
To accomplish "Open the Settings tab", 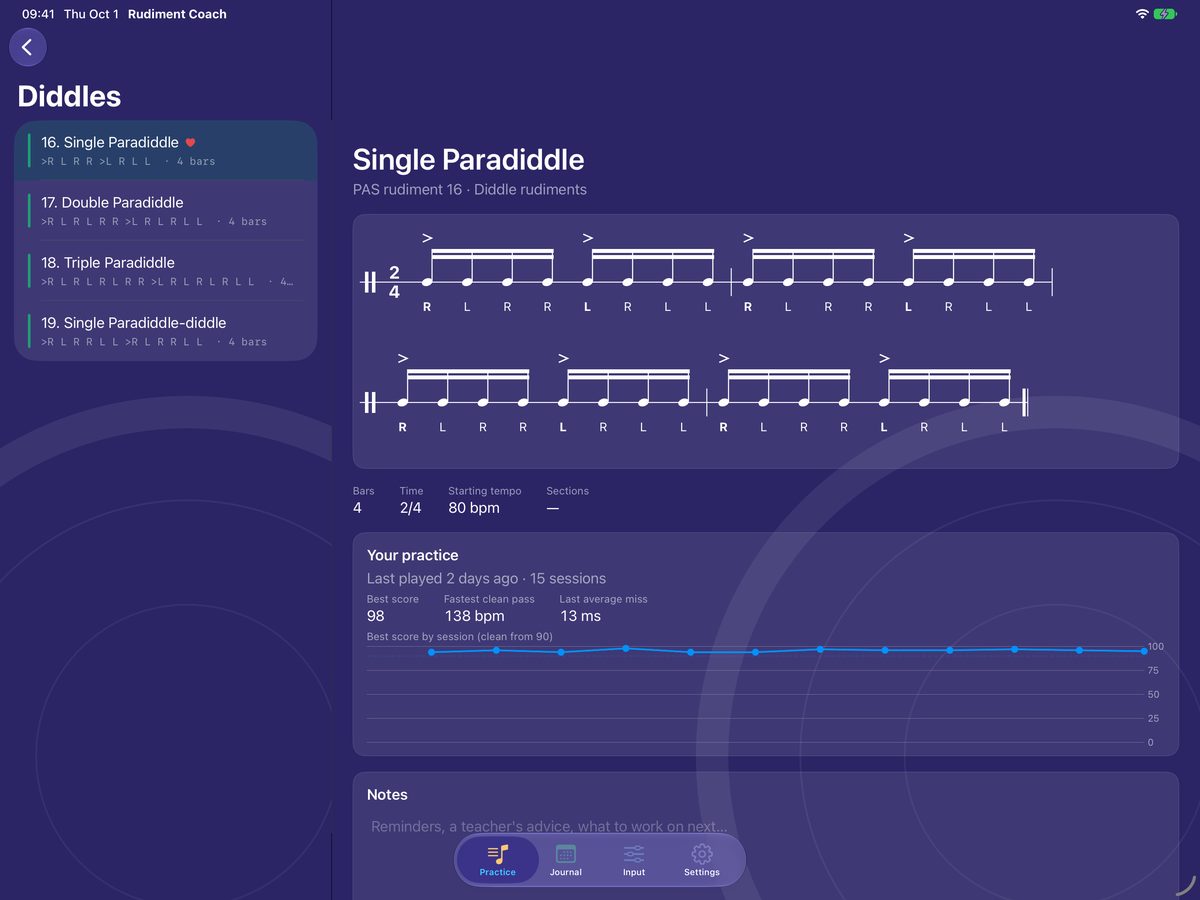I will coord(702,860).
